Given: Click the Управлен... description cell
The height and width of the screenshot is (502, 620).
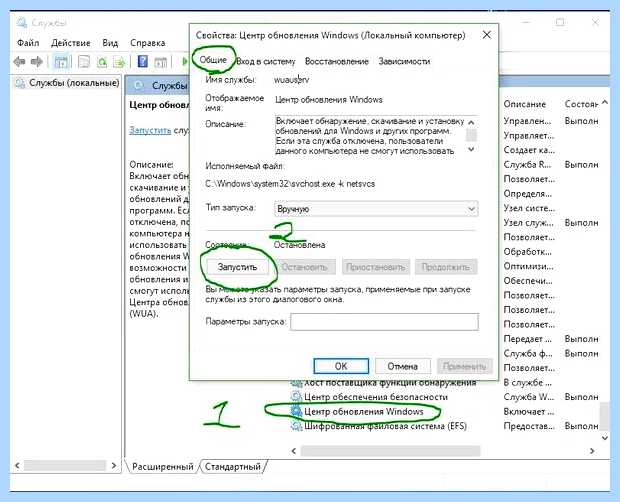Looking at the screenshot, I should [x=527, y=121].
